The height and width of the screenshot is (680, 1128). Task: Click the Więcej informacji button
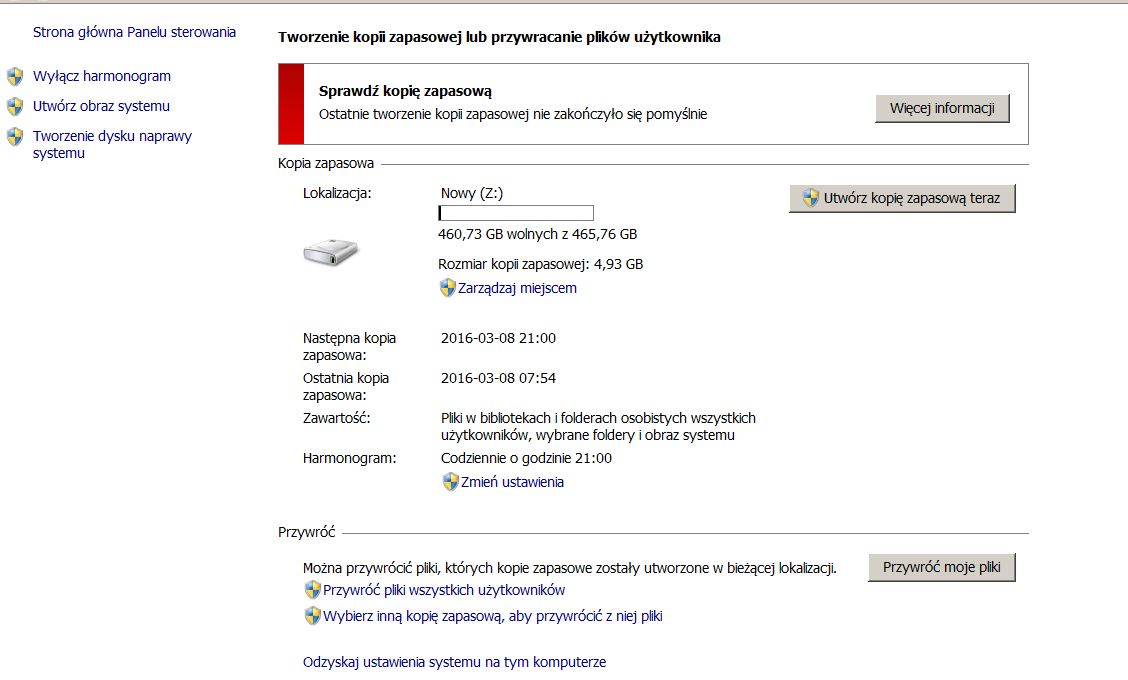pyautogui.click(x=942, y=109)
